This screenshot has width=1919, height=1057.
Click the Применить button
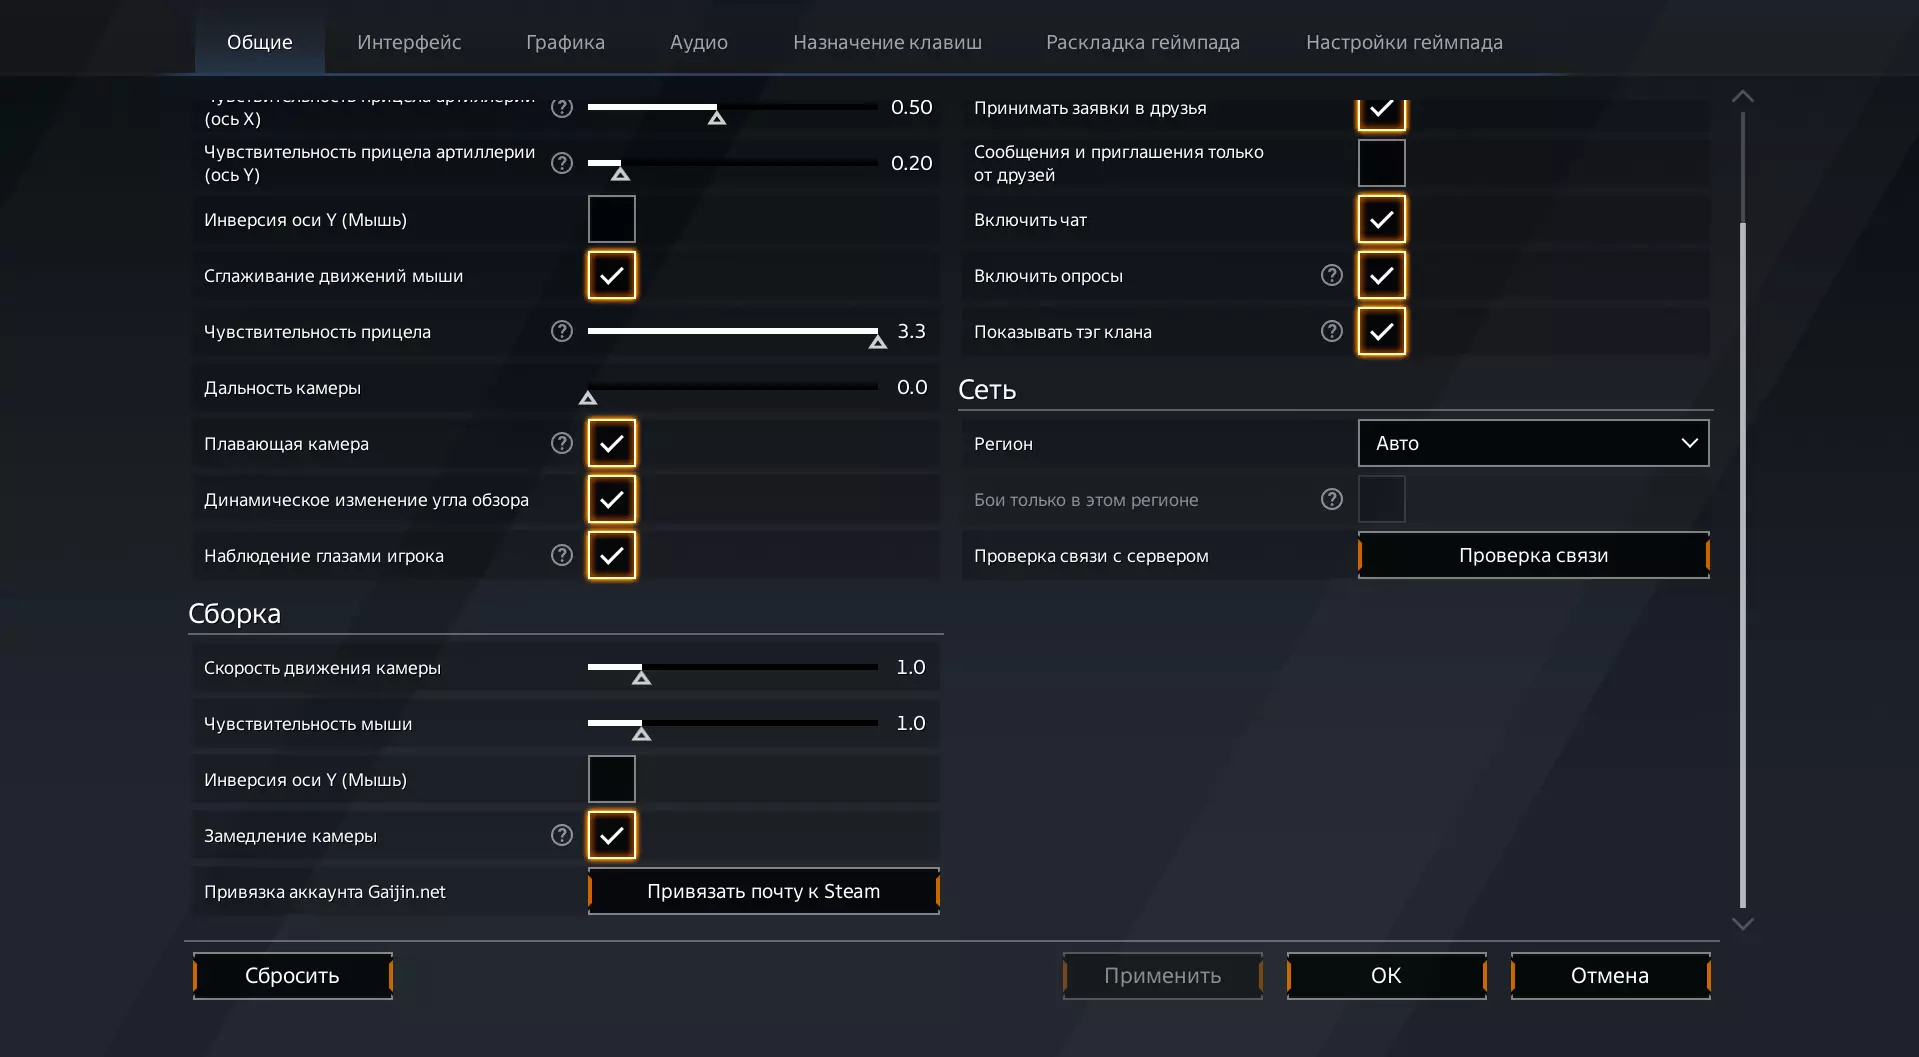(1163, 975)
